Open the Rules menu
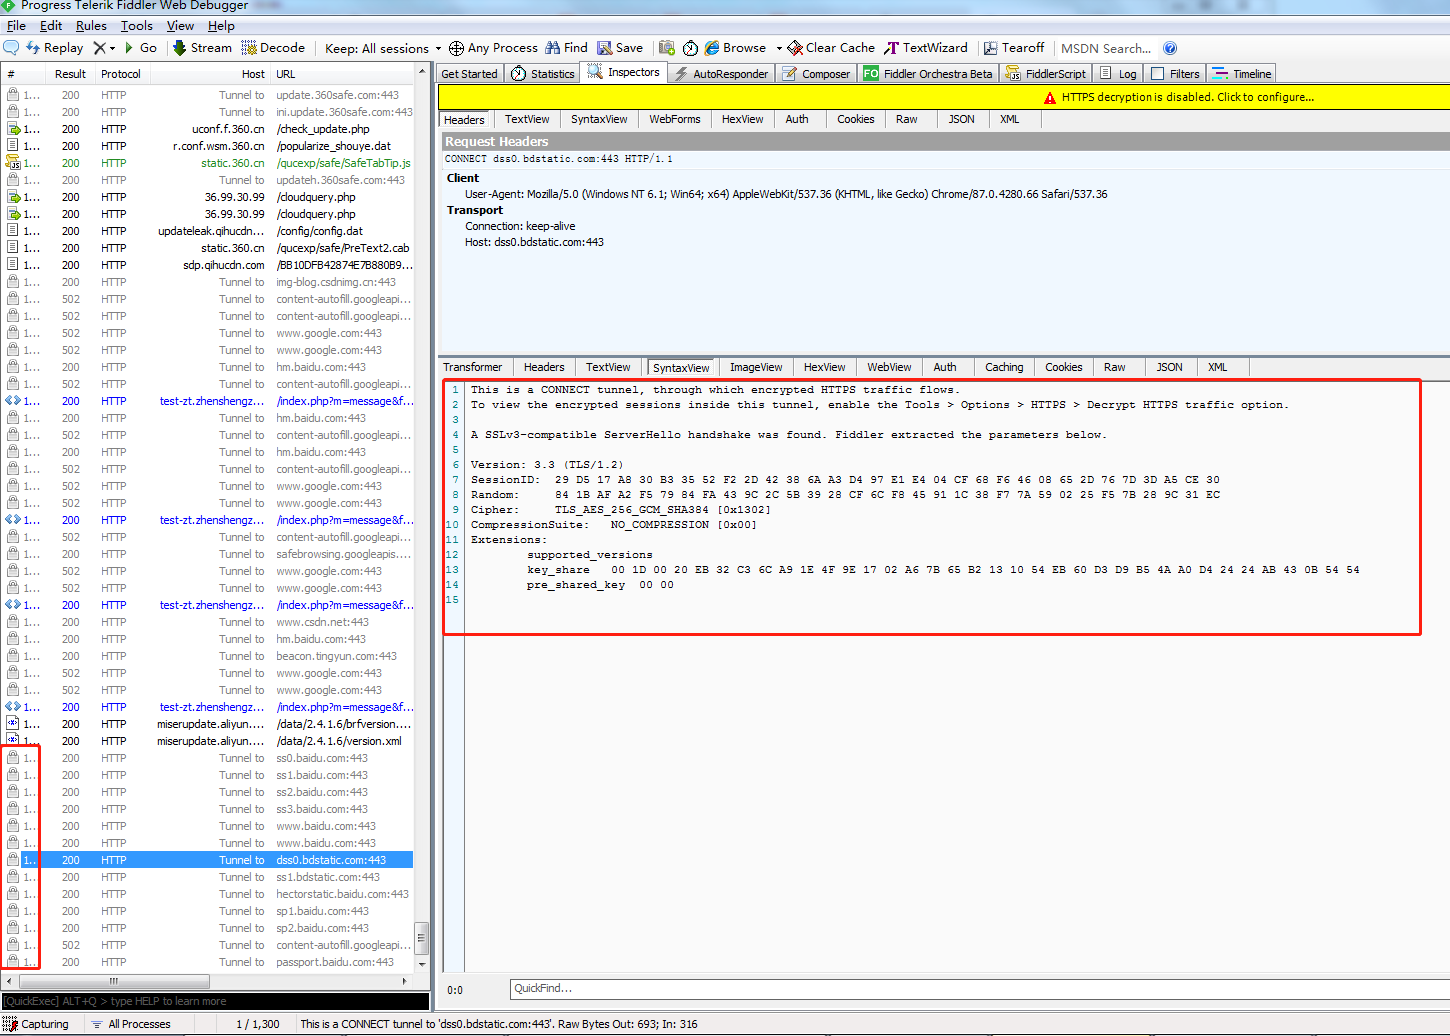Image resolution: width=1450 pixels, height=1036 pixels. pyautogui.click(x=91, y=26)
